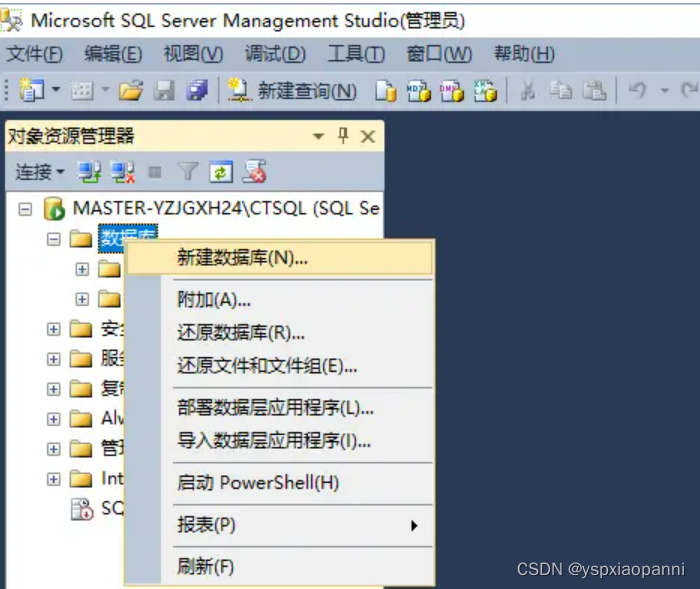Screen dimensions: 700x589
Task: Collapse the MASTER-YZJGXH24\CTSQL server node
Action: (25, 209)
